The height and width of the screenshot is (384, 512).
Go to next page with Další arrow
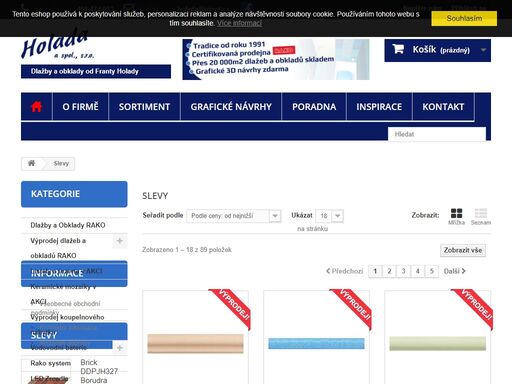[x=454, y=271]
